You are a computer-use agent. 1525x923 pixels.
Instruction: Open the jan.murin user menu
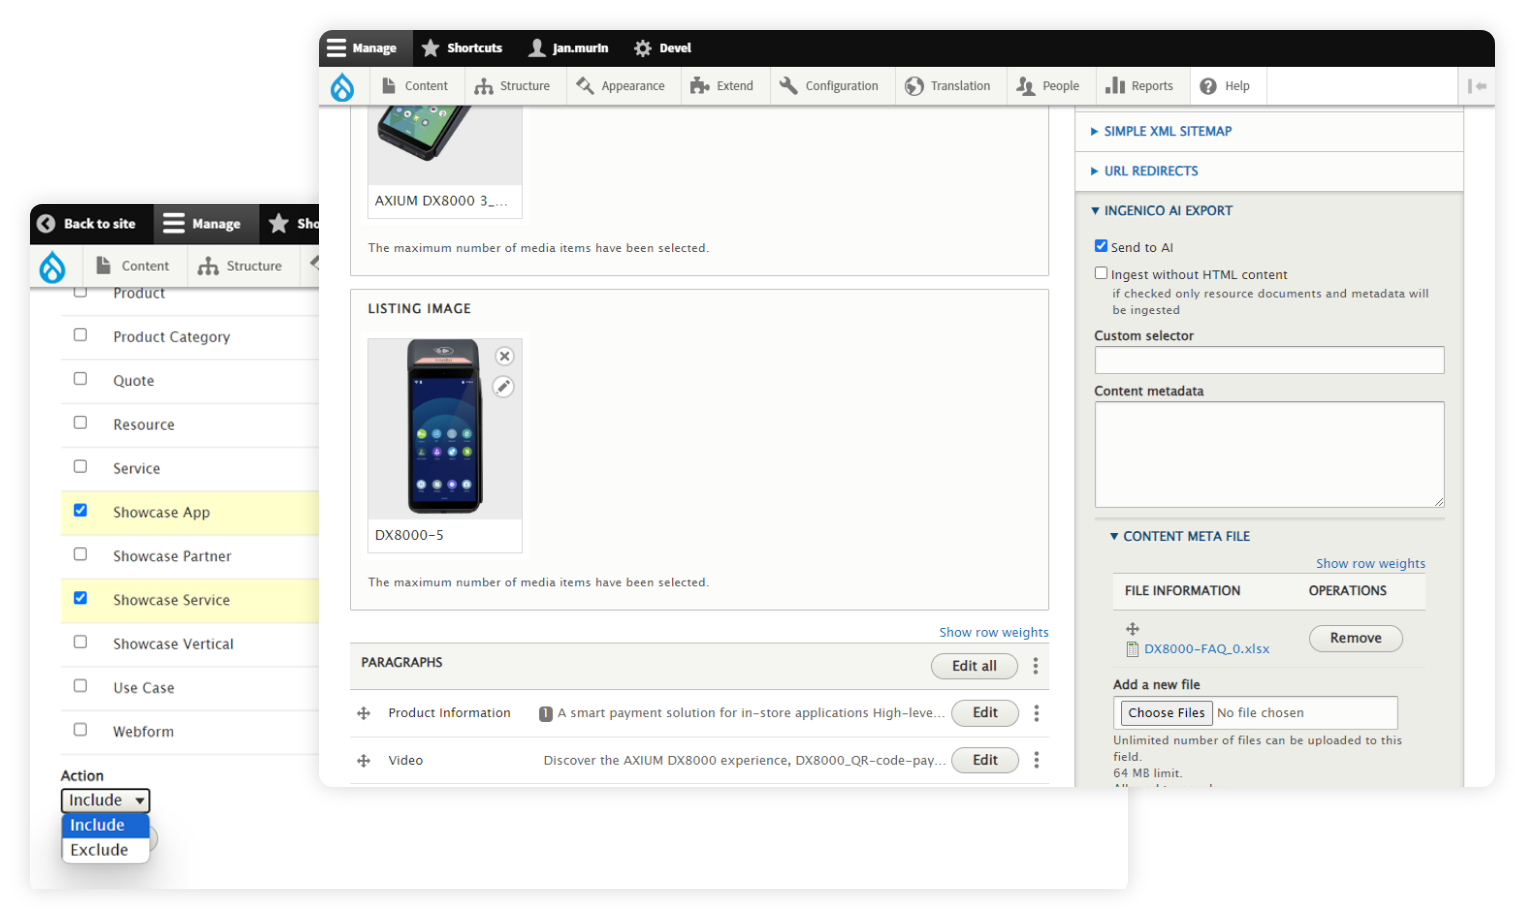(568, 48)
